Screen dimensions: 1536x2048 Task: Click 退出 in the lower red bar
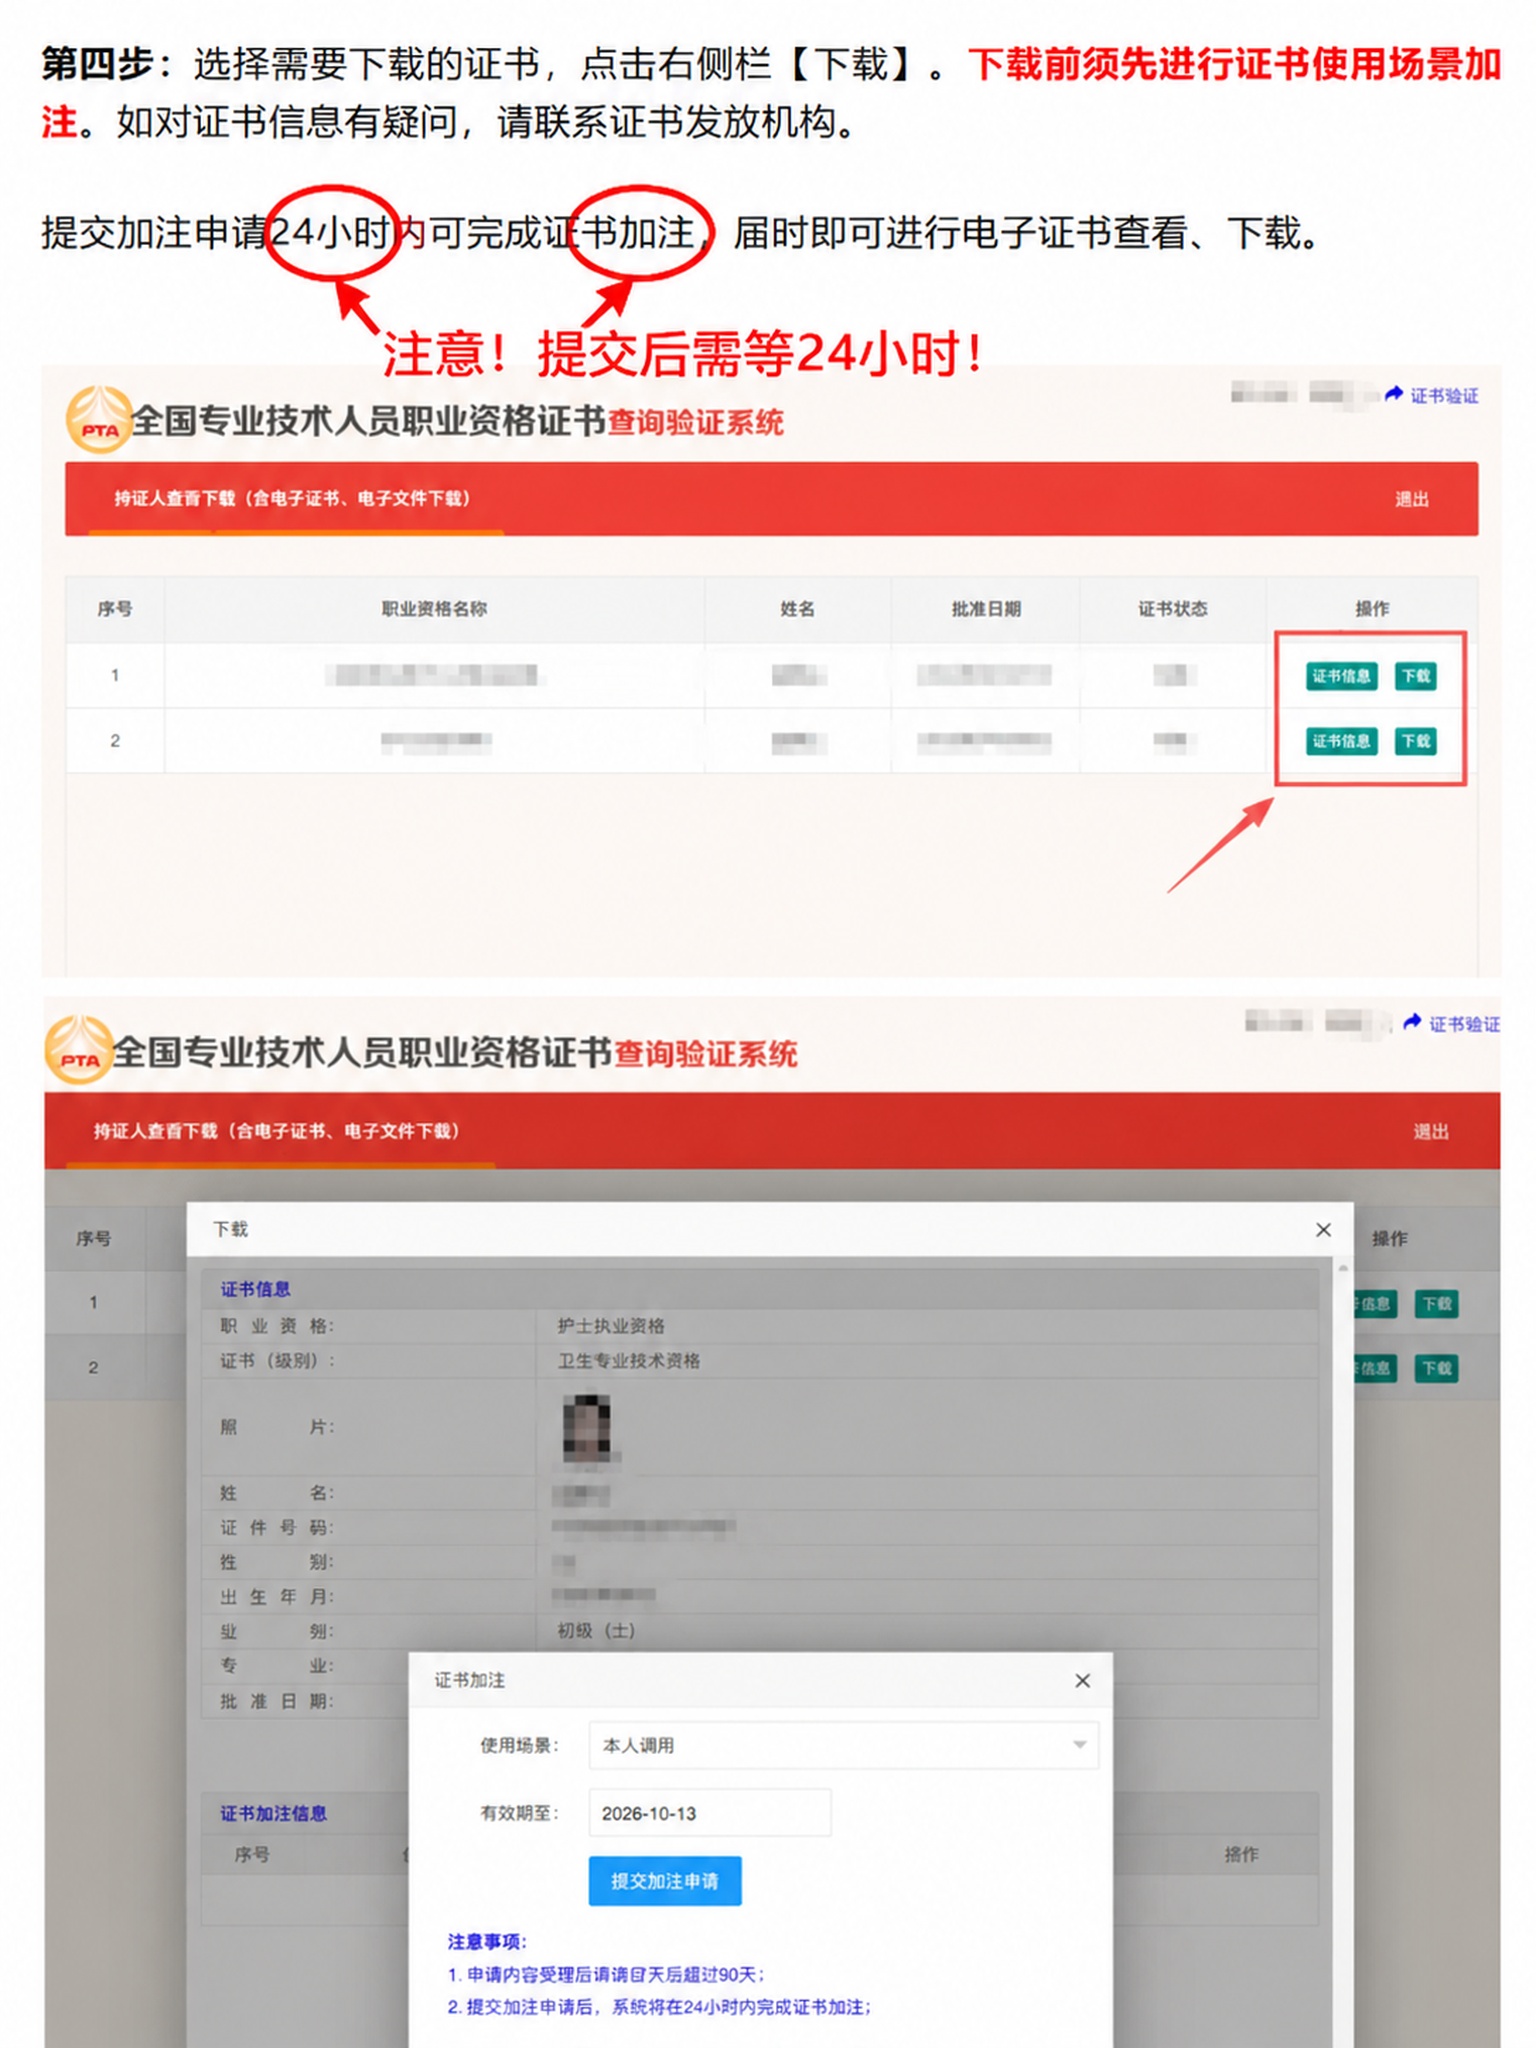click(x=1431, y=1131)
